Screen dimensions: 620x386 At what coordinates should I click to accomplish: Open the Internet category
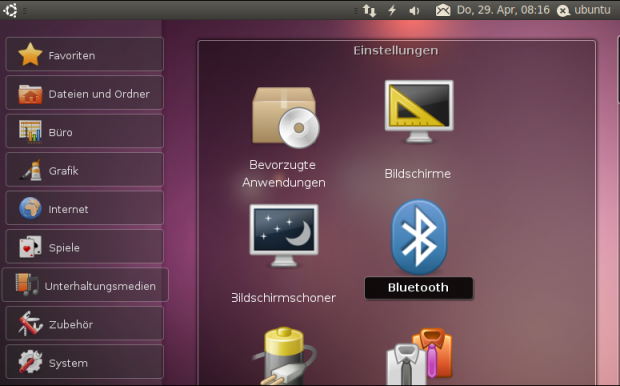85,208
